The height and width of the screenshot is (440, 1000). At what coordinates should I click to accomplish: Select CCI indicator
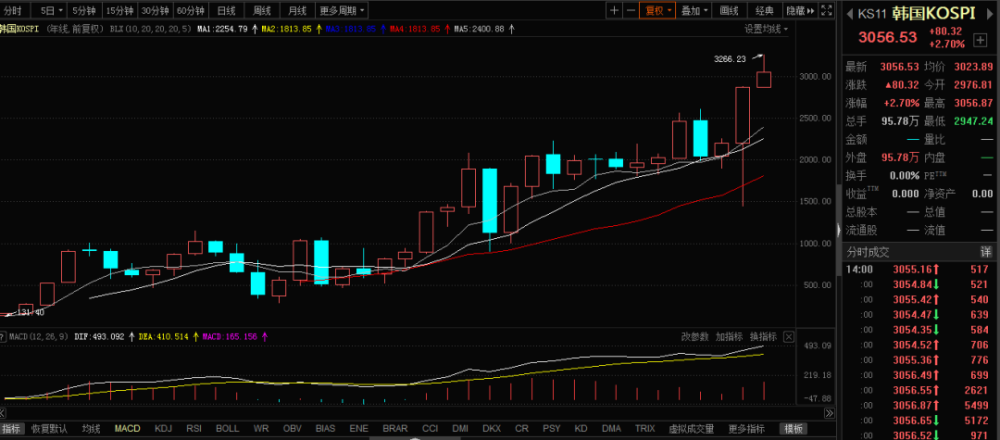click(430, 429)
